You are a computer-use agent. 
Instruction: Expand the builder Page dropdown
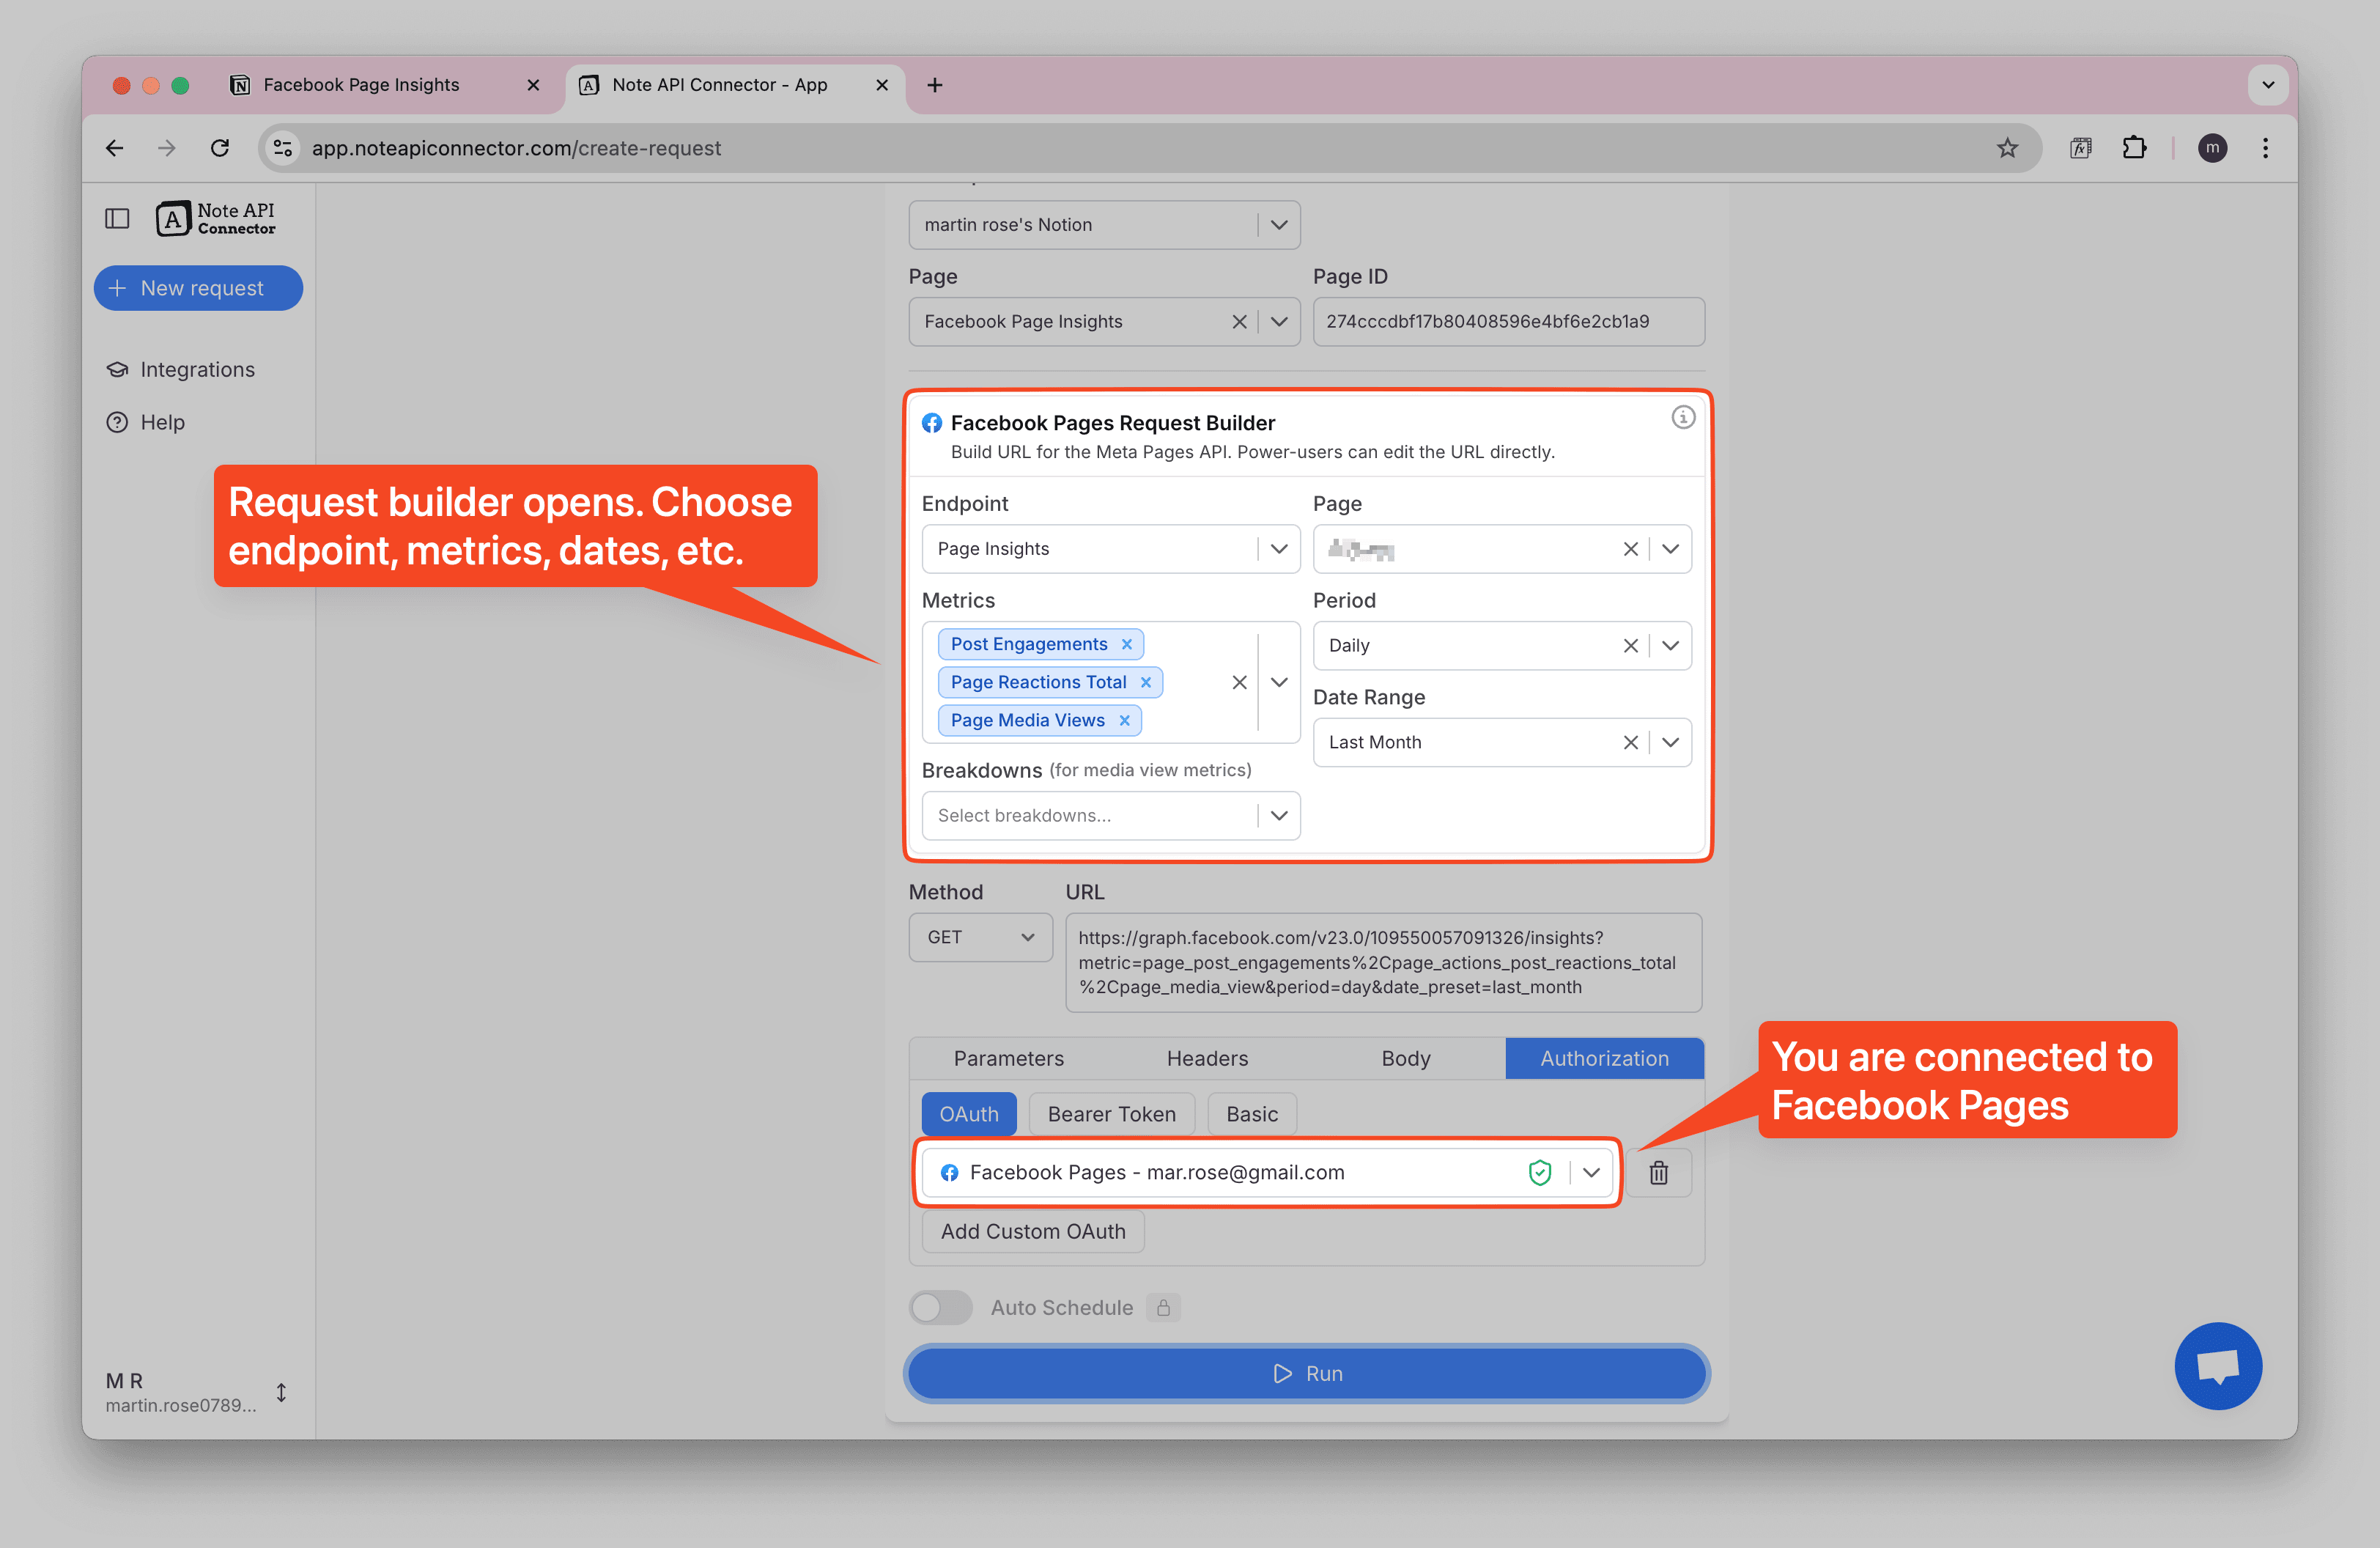pyautogui.click(x=1670, y=549)
